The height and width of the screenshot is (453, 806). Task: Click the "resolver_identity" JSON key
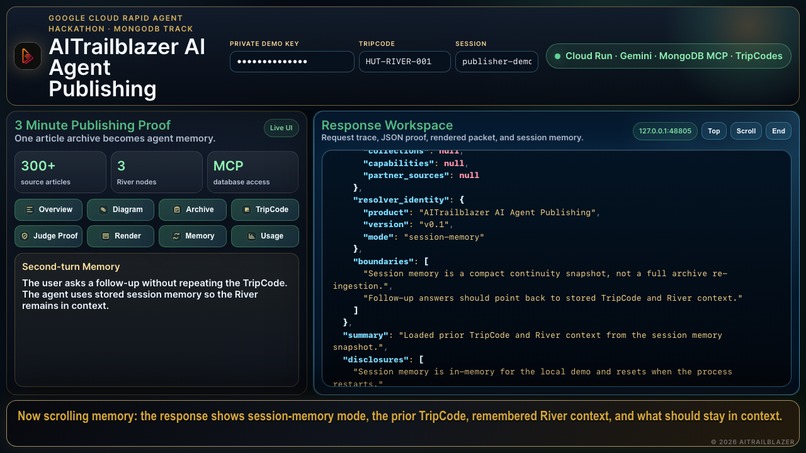tap(401, 200)
